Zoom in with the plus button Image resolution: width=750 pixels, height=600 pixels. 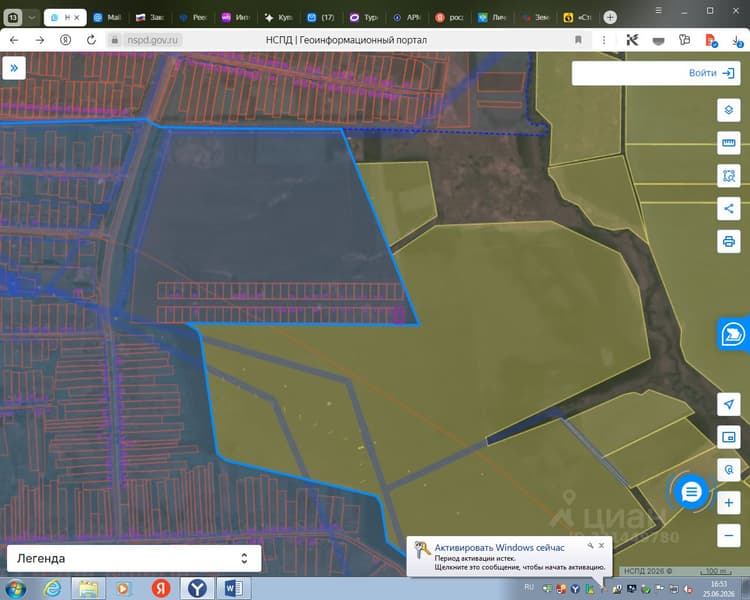pos(728,503)
